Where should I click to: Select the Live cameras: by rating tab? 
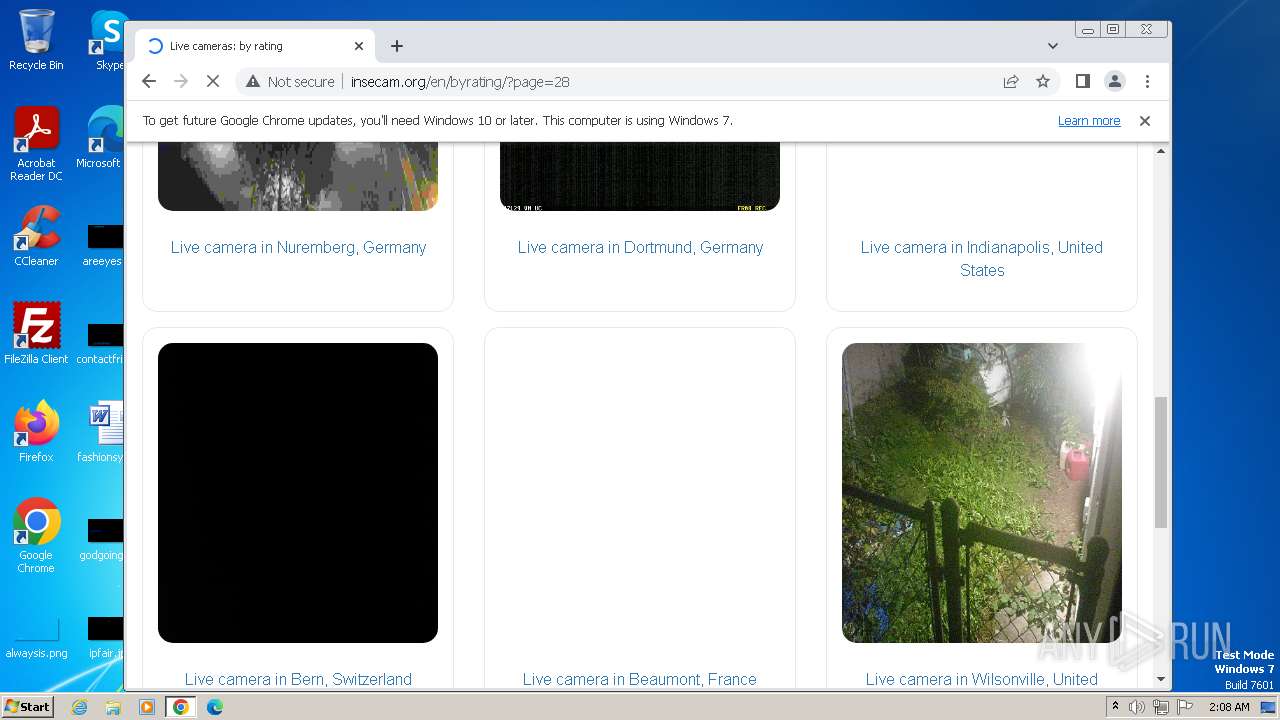(x=255, y=46)
